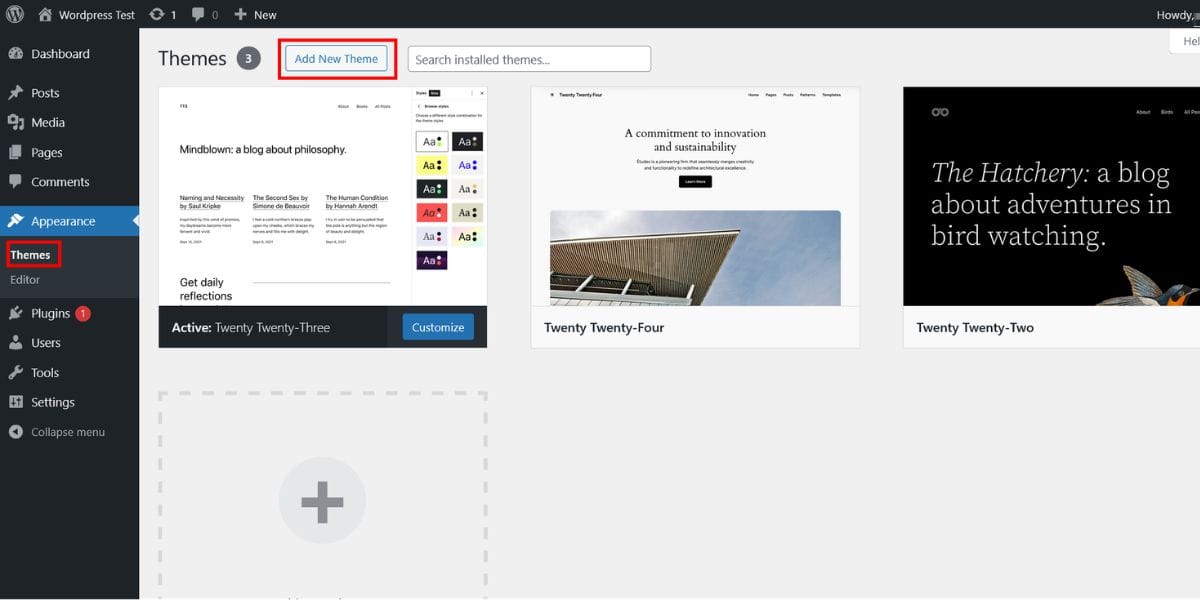Click the Tools wrench icon

point(15,373)
